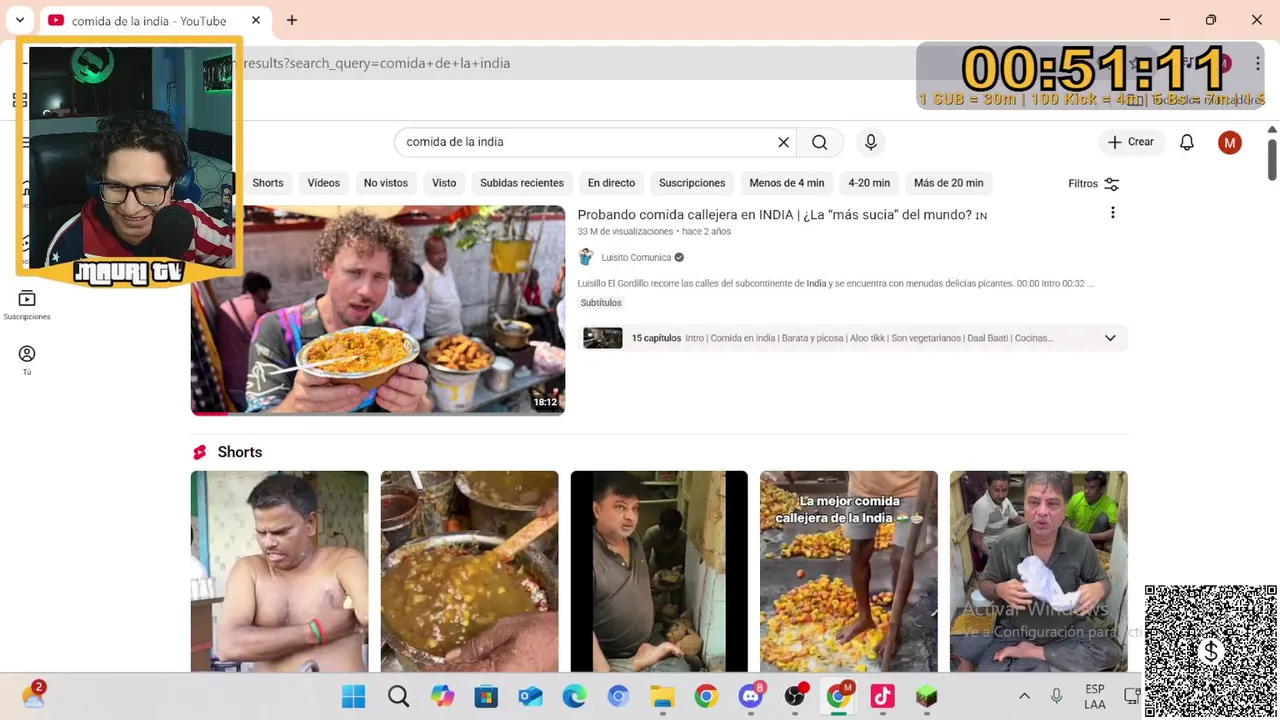Viewport: 1280px width, 720px height.
Task: Open the ESP LAA language switcher
Action: (1095, 697)
